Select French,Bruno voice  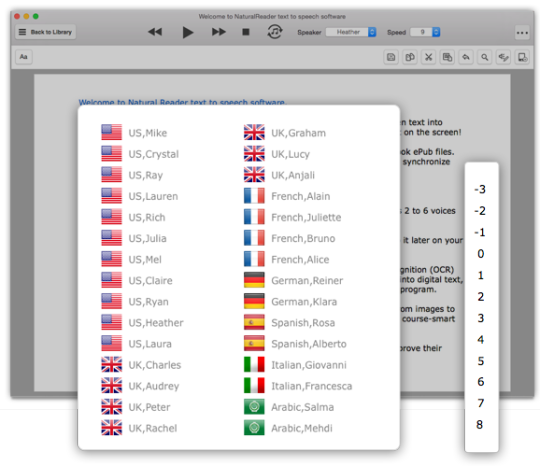click(x=290, y=238)
